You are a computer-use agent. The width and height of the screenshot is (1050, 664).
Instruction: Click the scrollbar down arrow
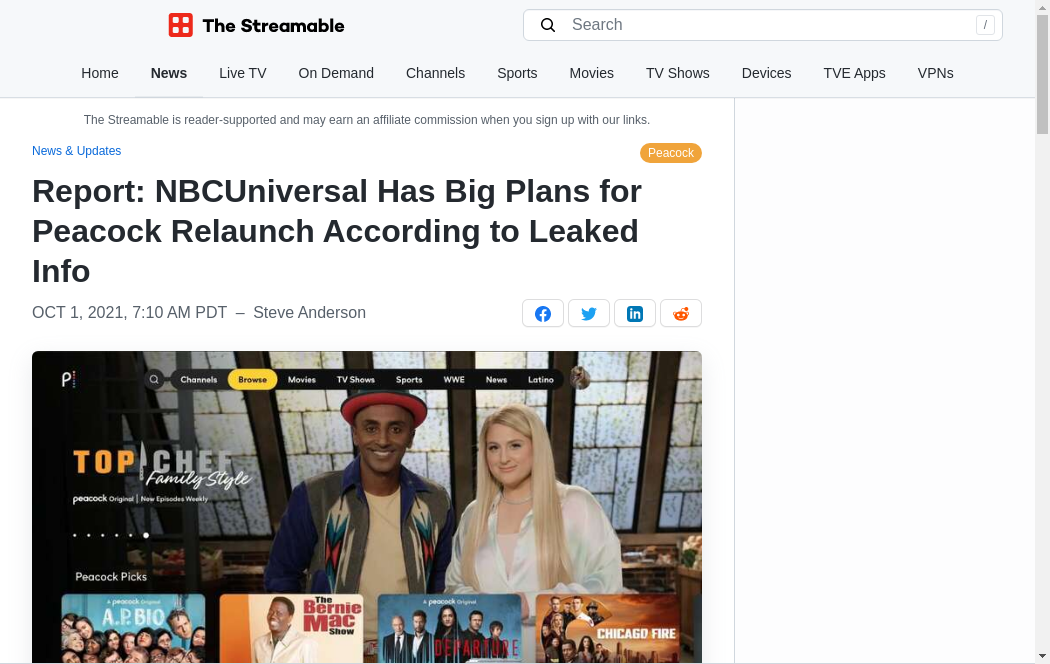1042,657
